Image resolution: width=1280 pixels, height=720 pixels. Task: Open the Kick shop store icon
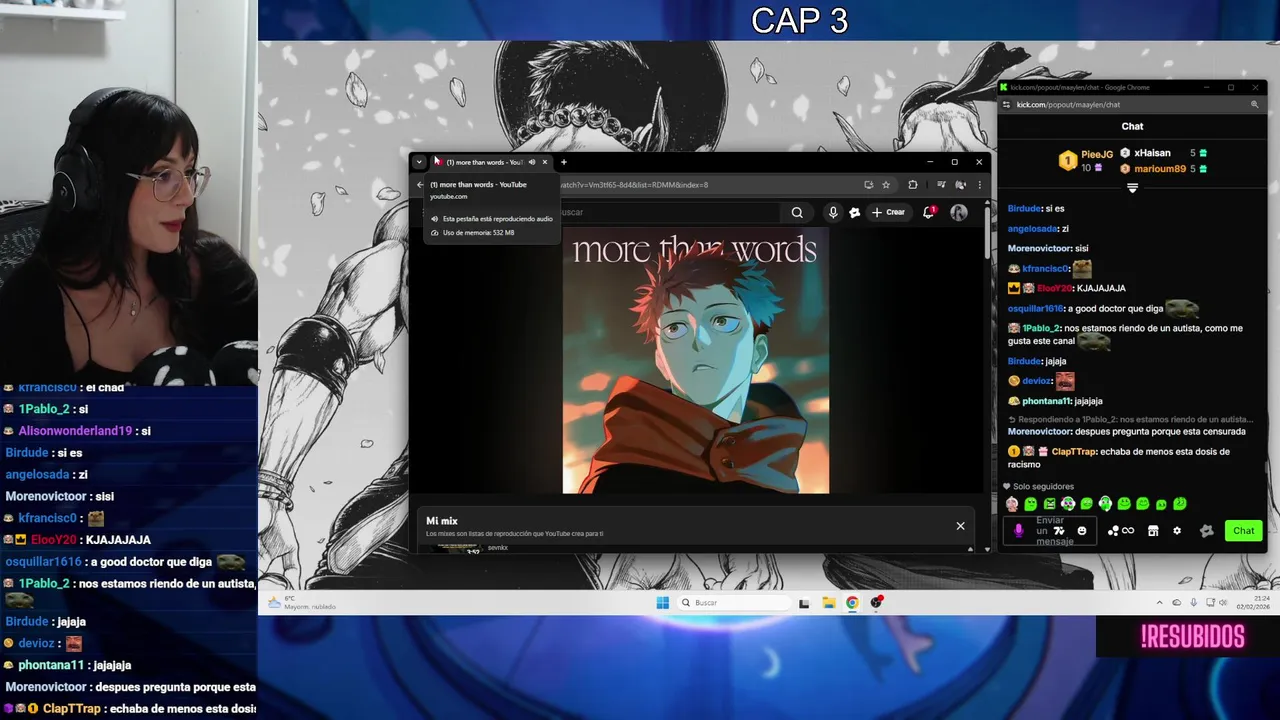(1153, 531)
